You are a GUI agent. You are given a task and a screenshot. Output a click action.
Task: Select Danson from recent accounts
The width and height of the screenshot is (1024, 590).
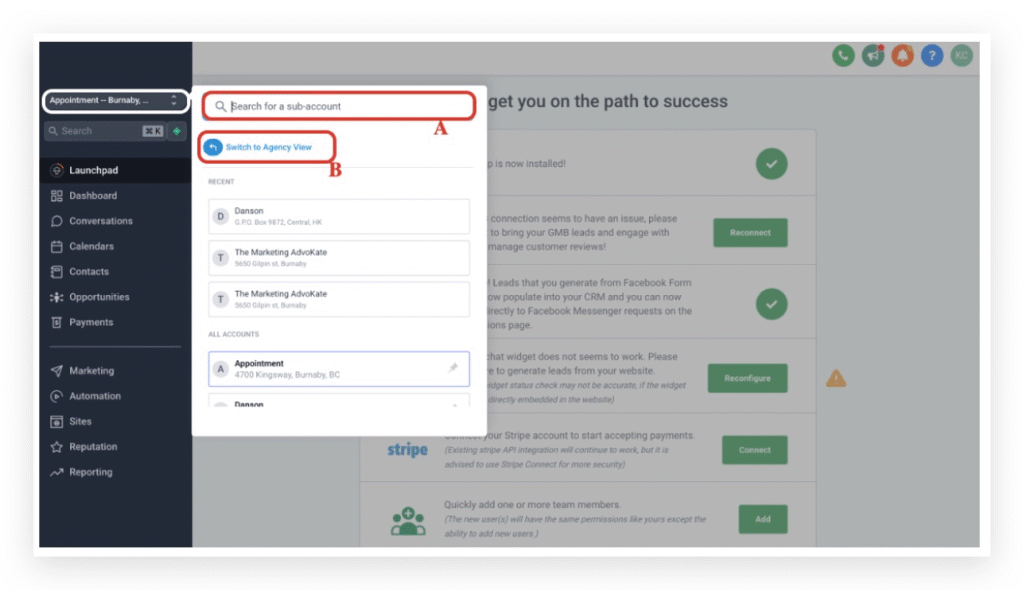tap(338, 216)
